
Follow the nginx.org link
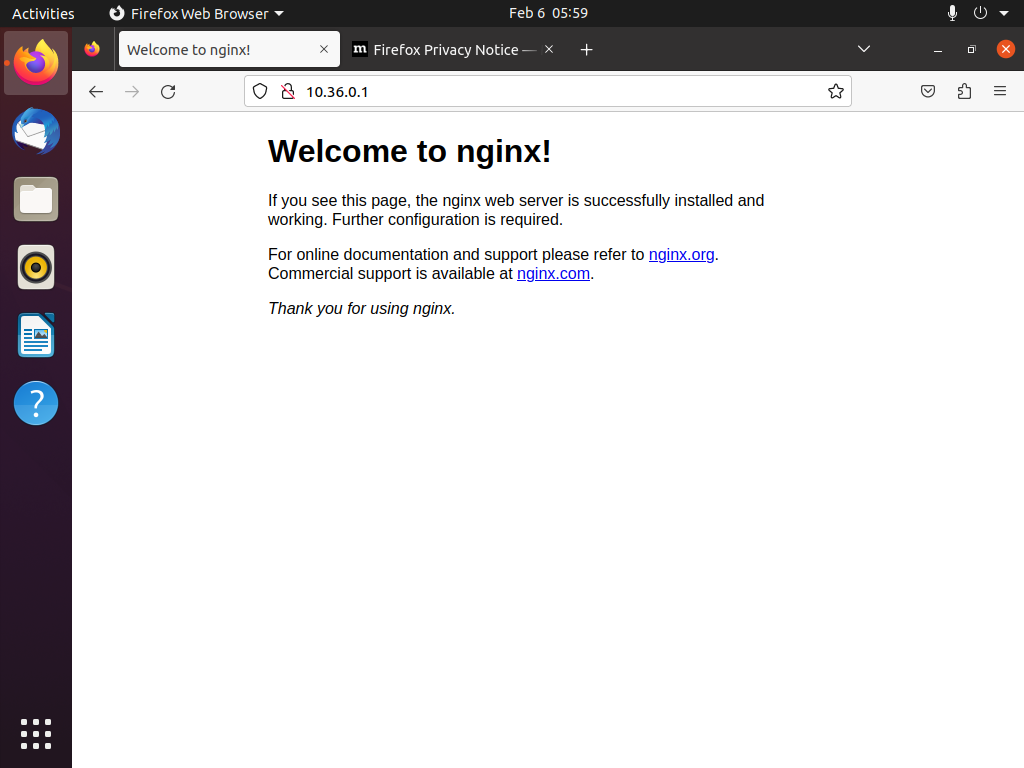[681, 255]
